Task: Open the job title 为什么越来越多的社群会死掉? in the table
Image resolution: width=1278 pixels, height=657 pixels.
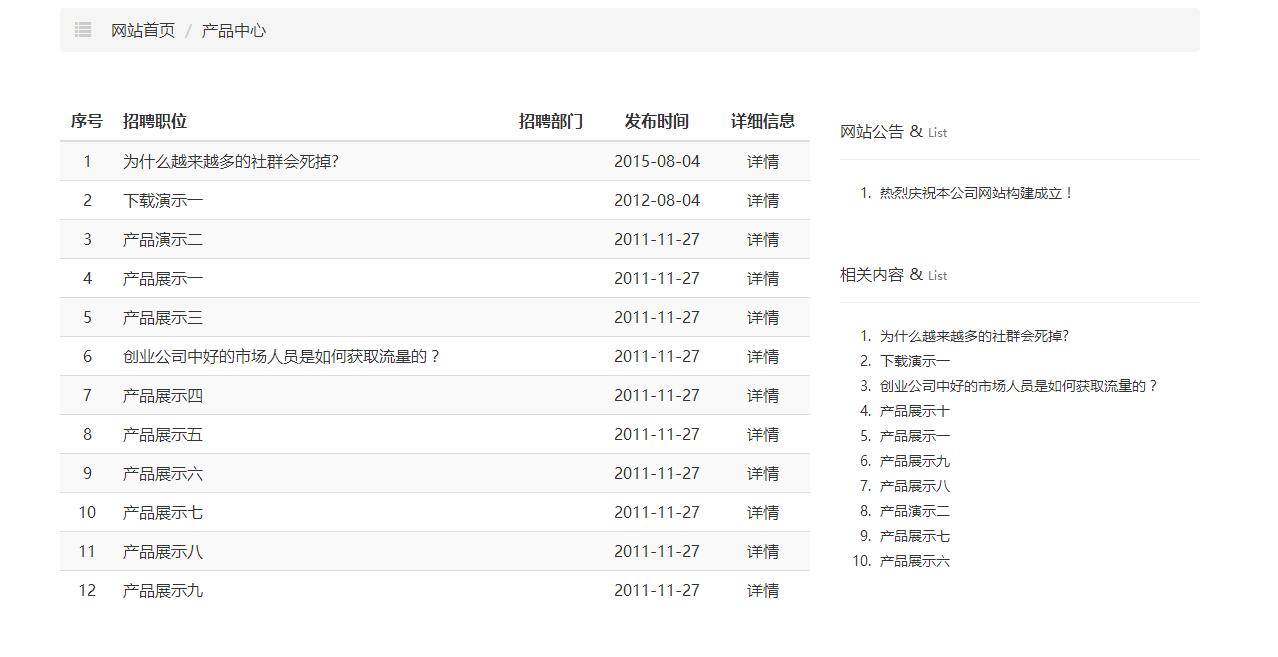Action: pyautogui.click(x=230, y=161)
